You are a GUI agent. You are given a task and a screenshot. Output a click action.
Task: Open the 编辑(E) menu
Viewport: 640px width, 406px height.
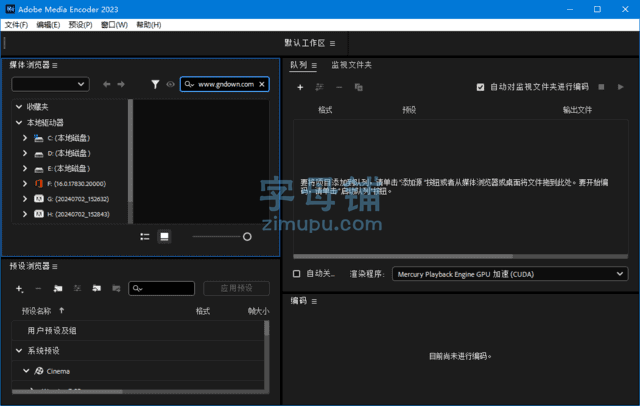coord(48,25)
